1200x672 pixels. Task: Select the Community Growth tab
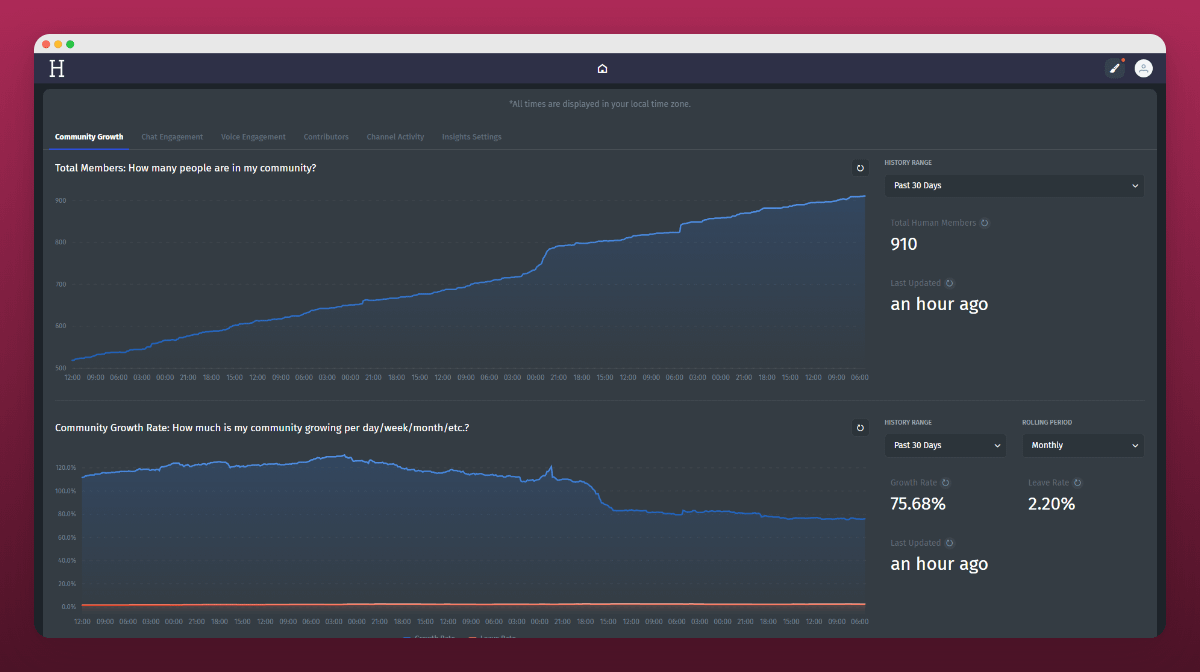coord(89,137)
